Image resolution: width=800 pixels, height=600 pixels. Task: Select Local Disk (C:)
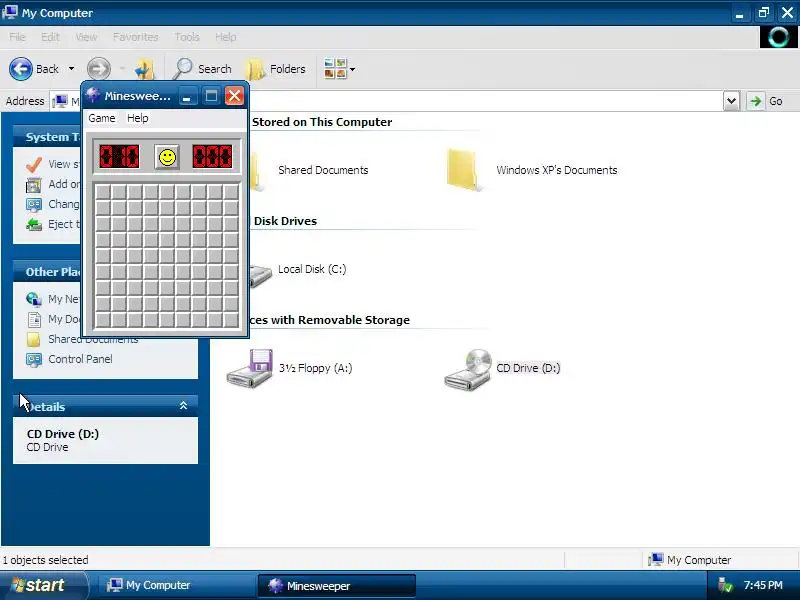(312, 269)
